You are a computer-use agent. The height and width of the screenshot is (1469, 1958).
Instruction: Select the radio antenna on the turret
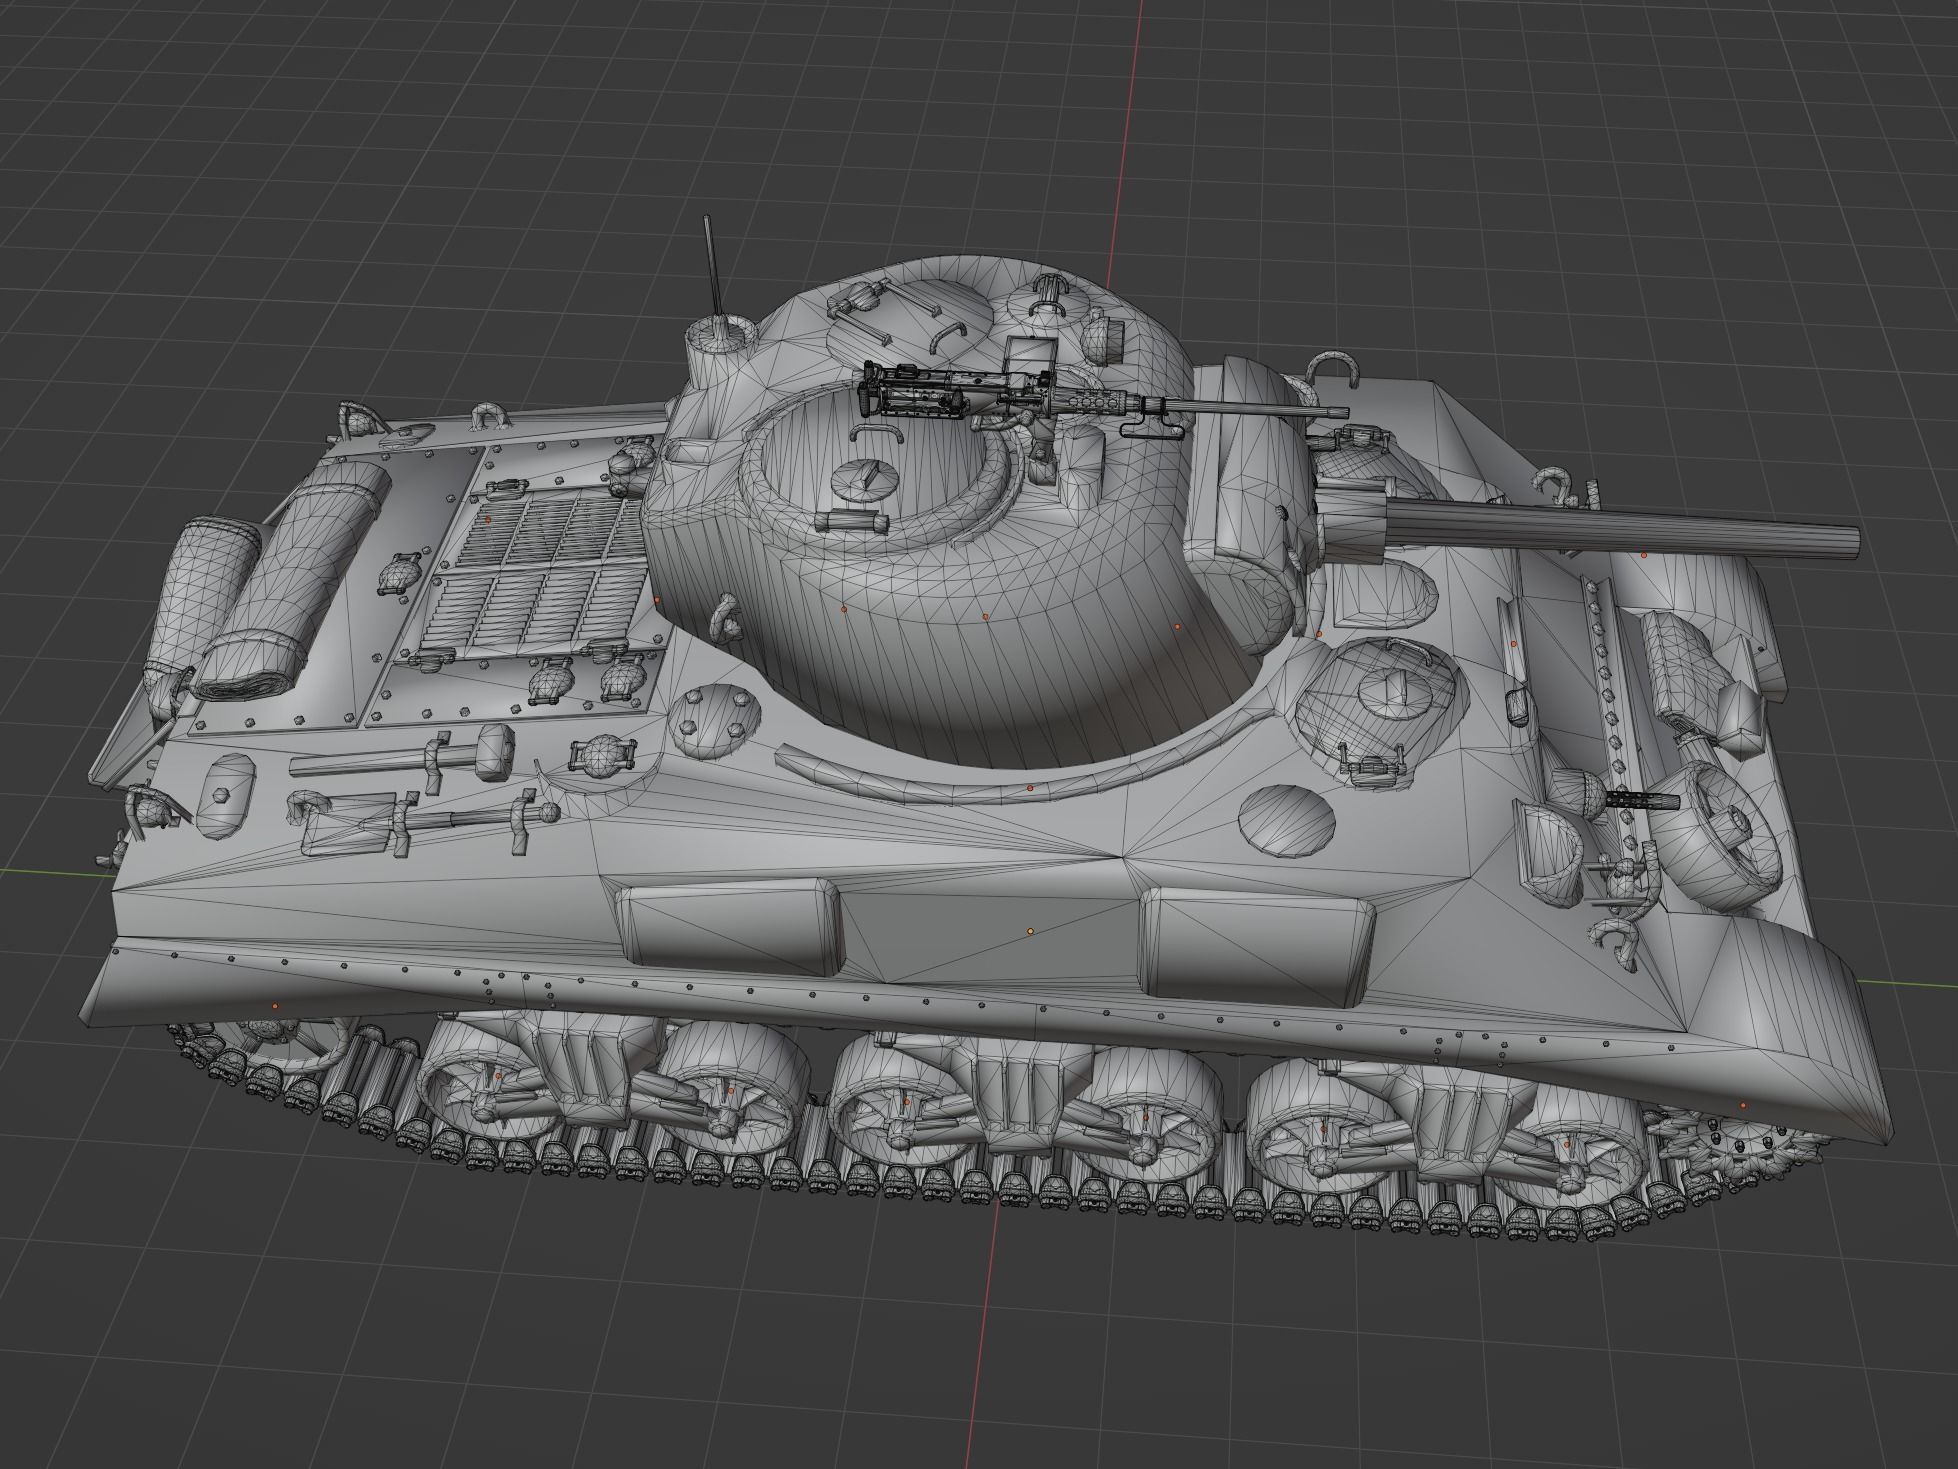713,266
